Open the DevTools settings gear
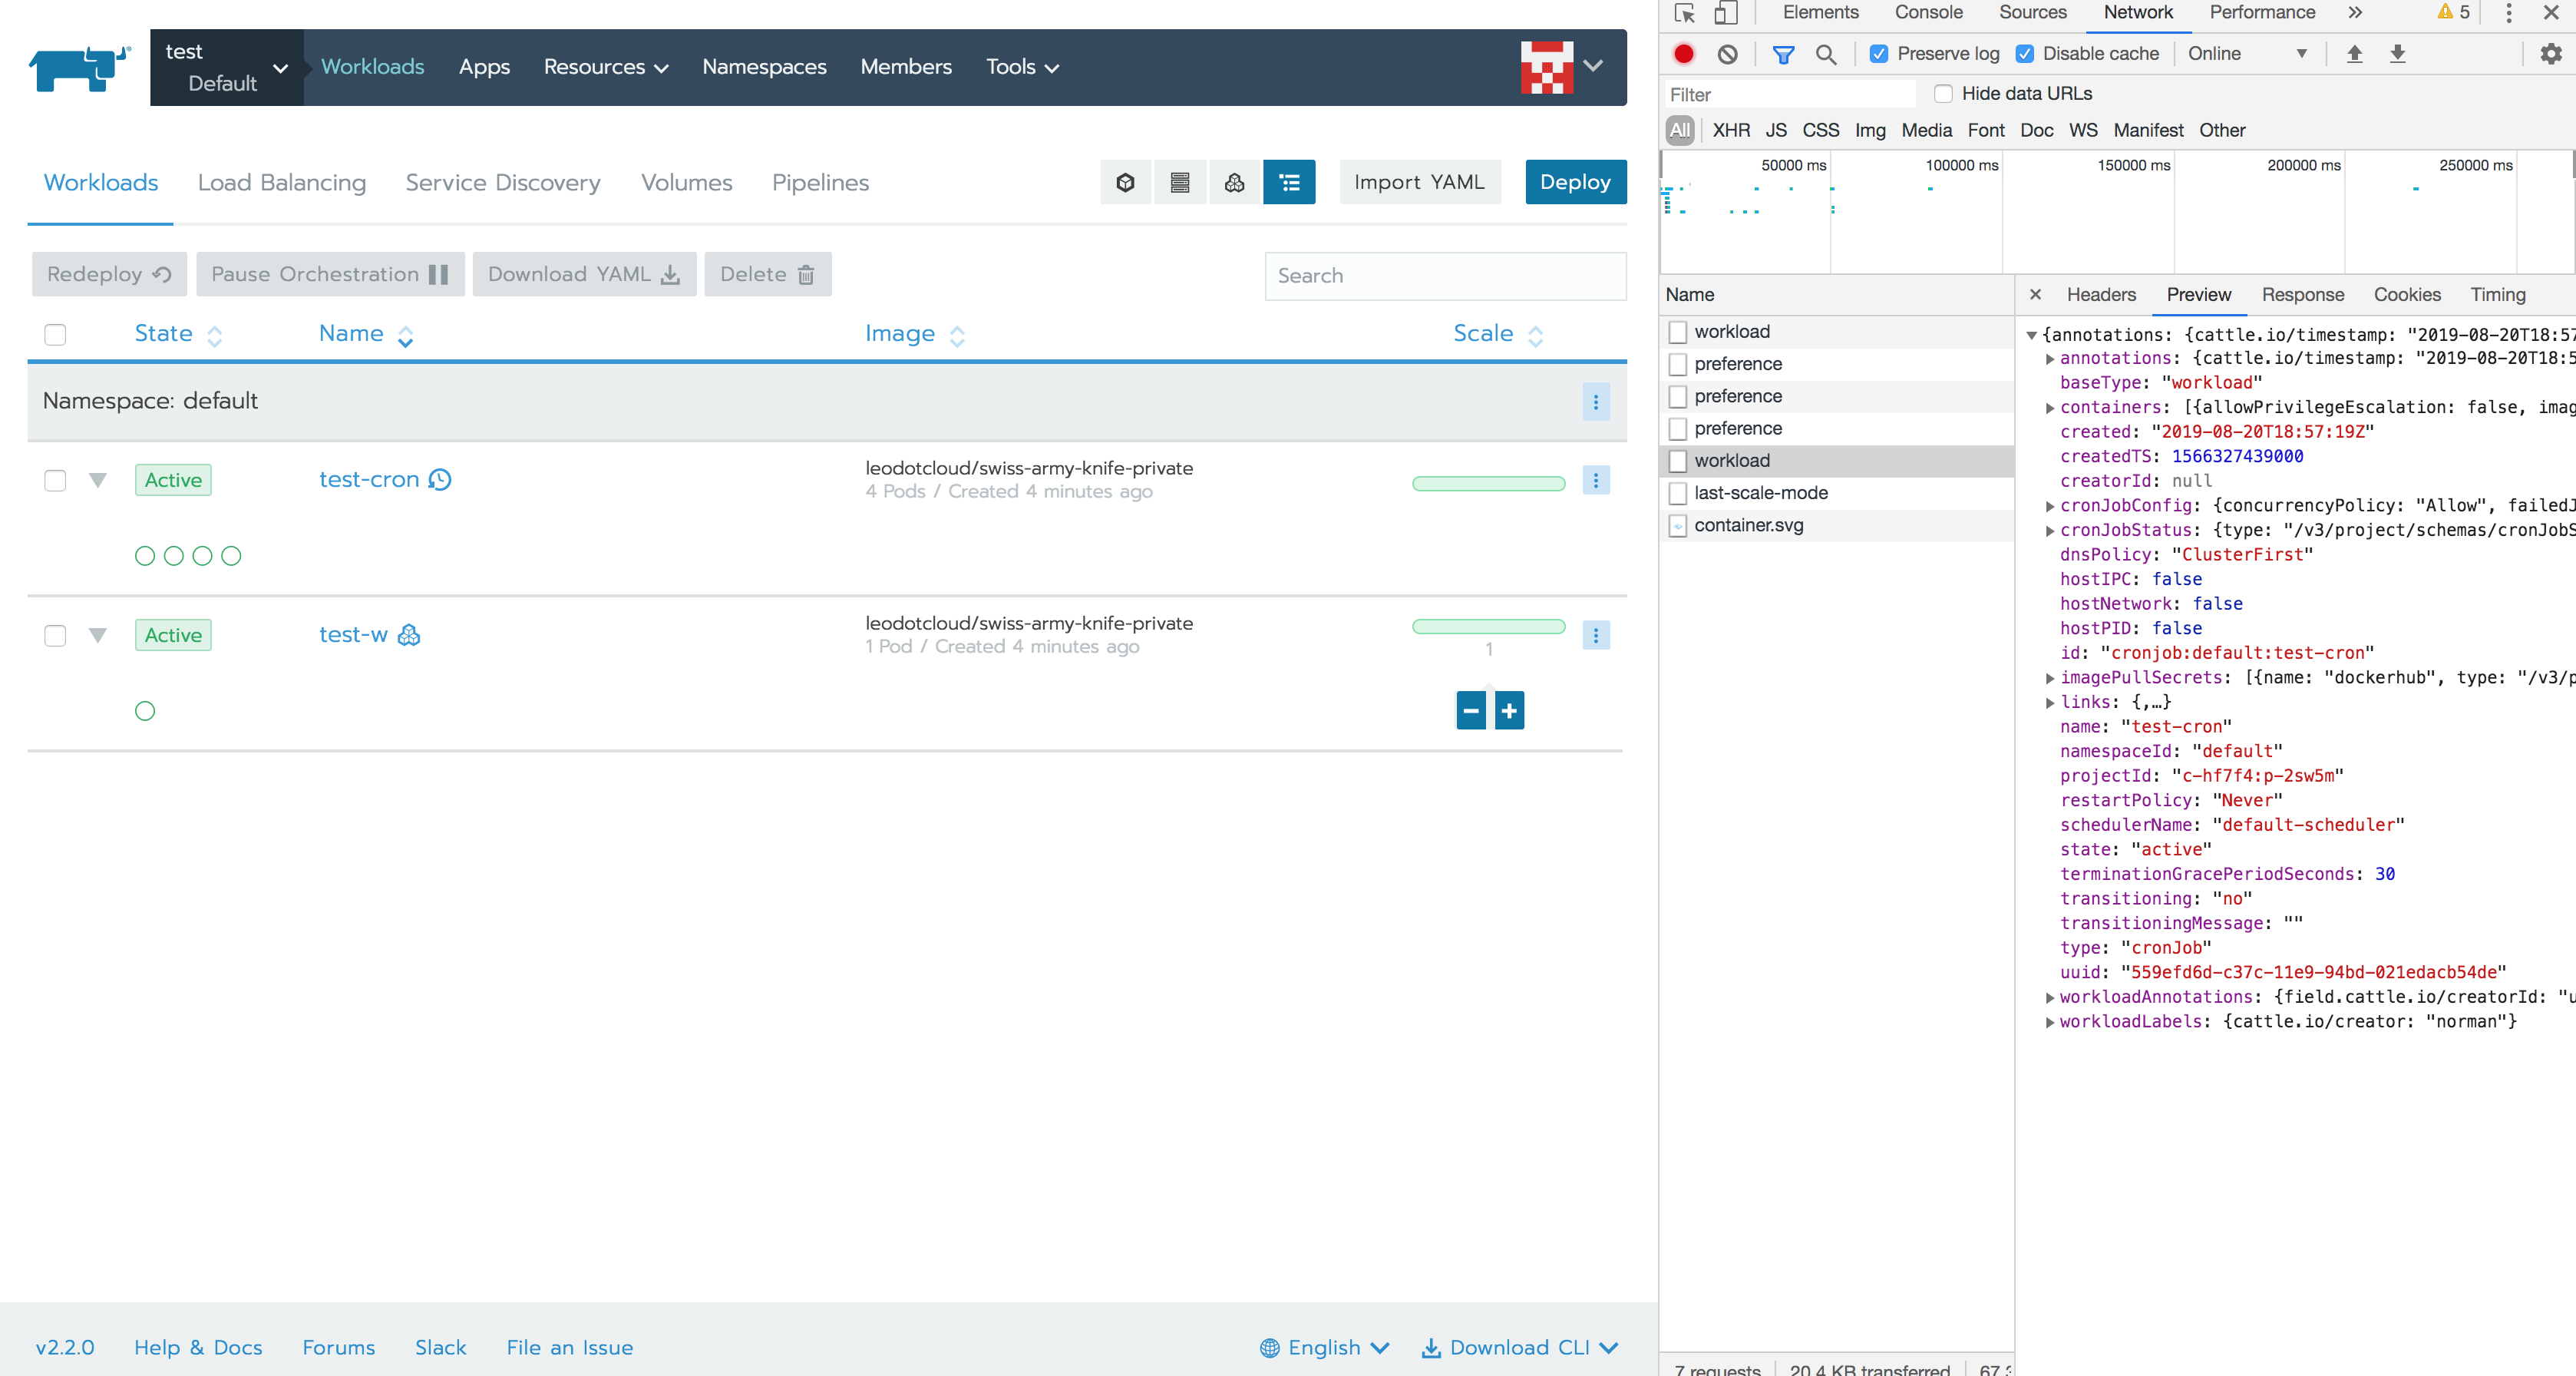Viewport: 2576px width, 1376px height. pos(2550,54)
